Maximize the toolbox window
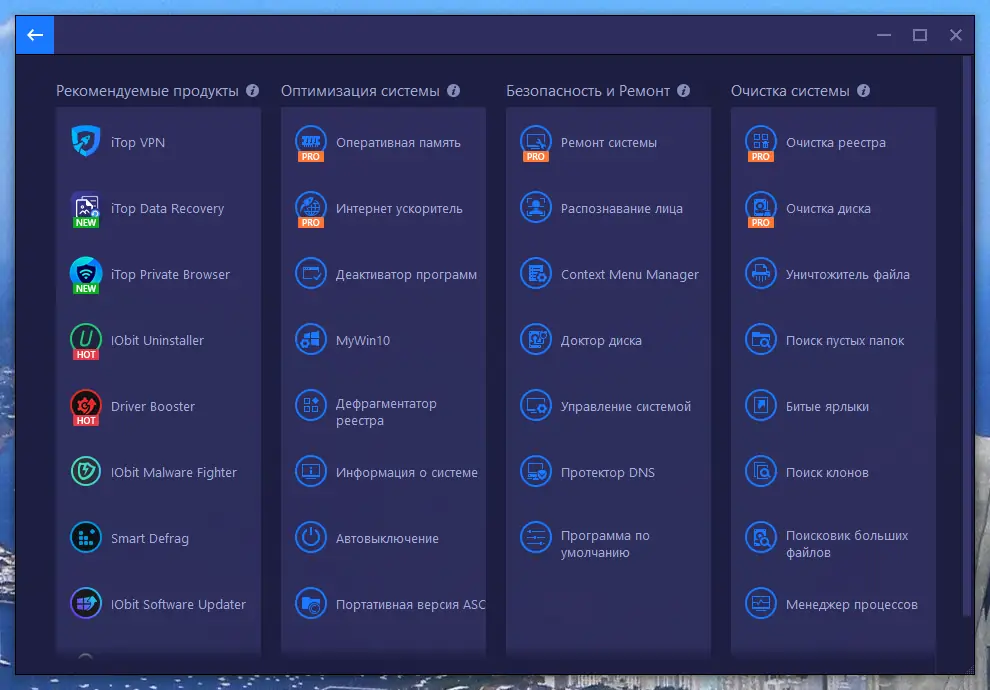Viewport: 990px width, 690px height. (x=920, y=35)
